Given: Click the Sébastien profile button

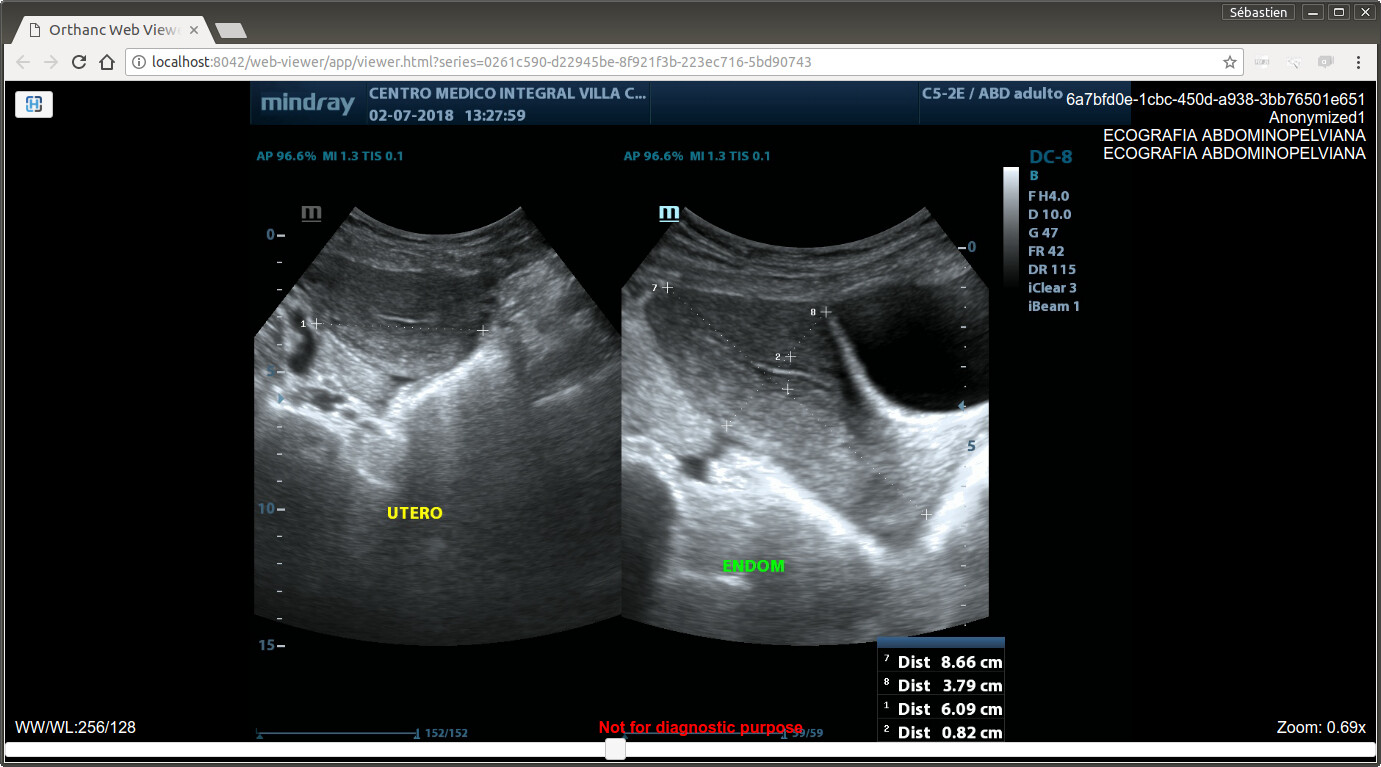Looking at the screenshot, I should [1258, 12].
